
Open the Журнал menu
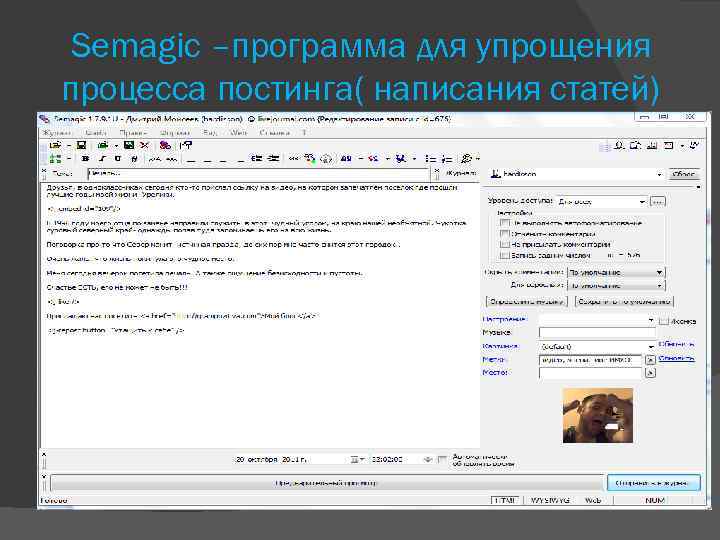click(57, 133)
